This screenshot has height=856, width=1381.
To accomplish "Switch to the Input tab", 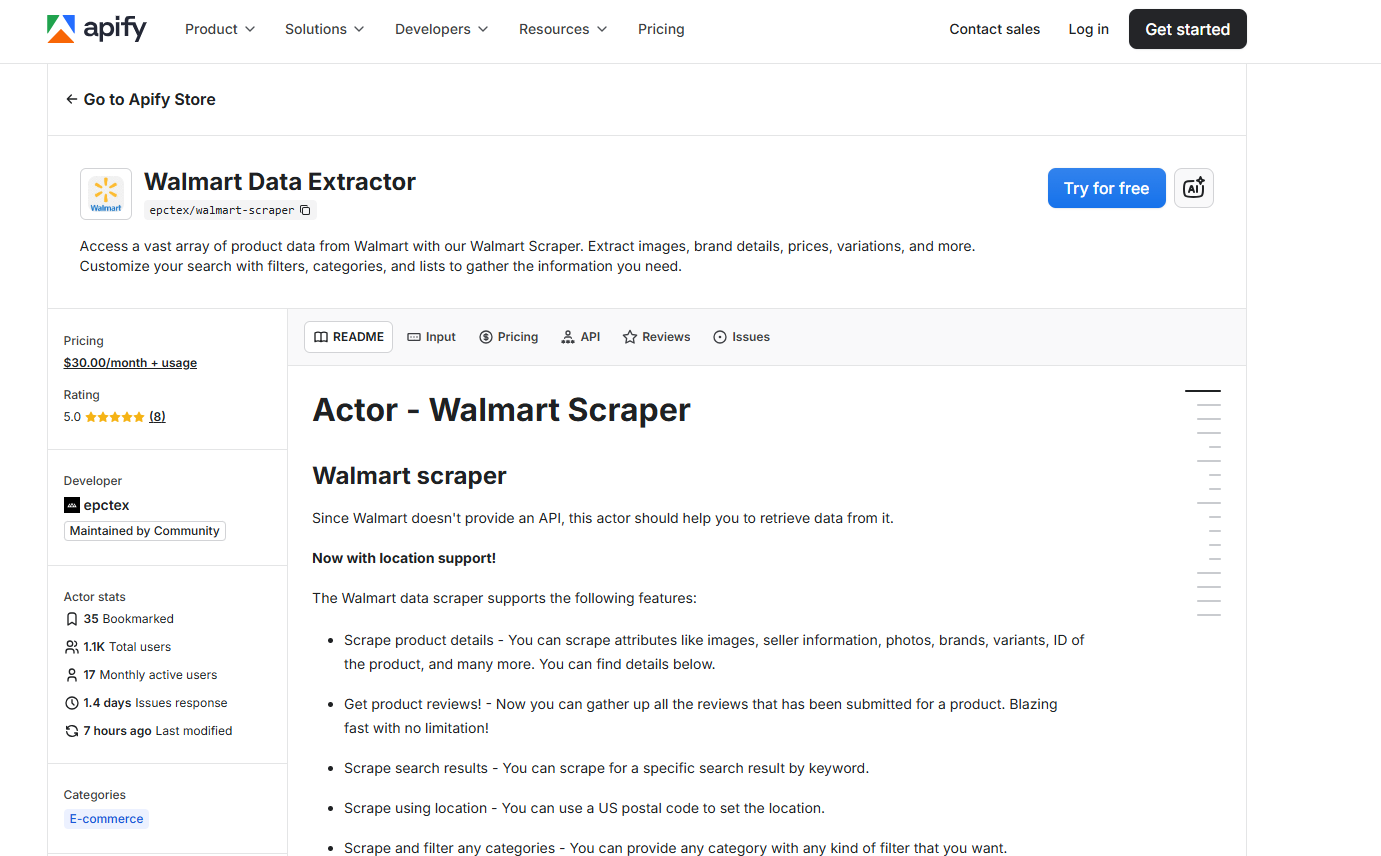I will coord(431,336).
